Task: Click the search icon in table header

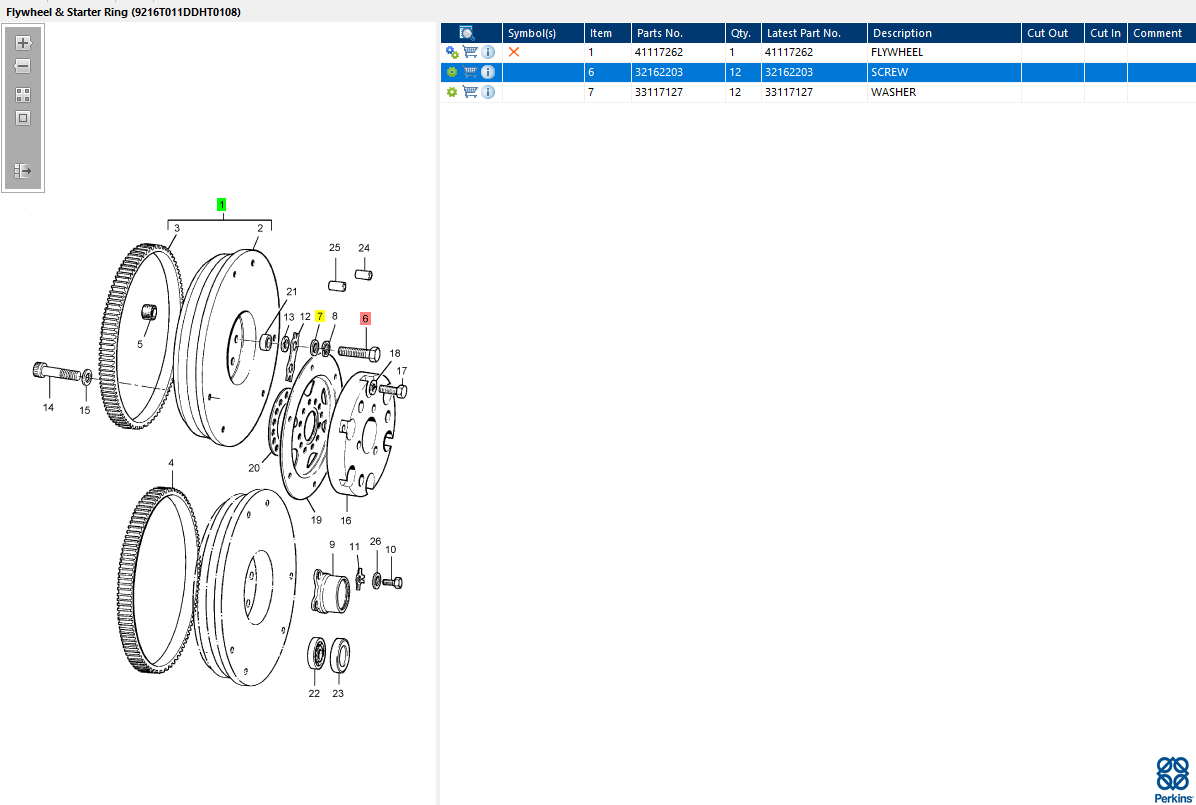Action: click(467, 33)
